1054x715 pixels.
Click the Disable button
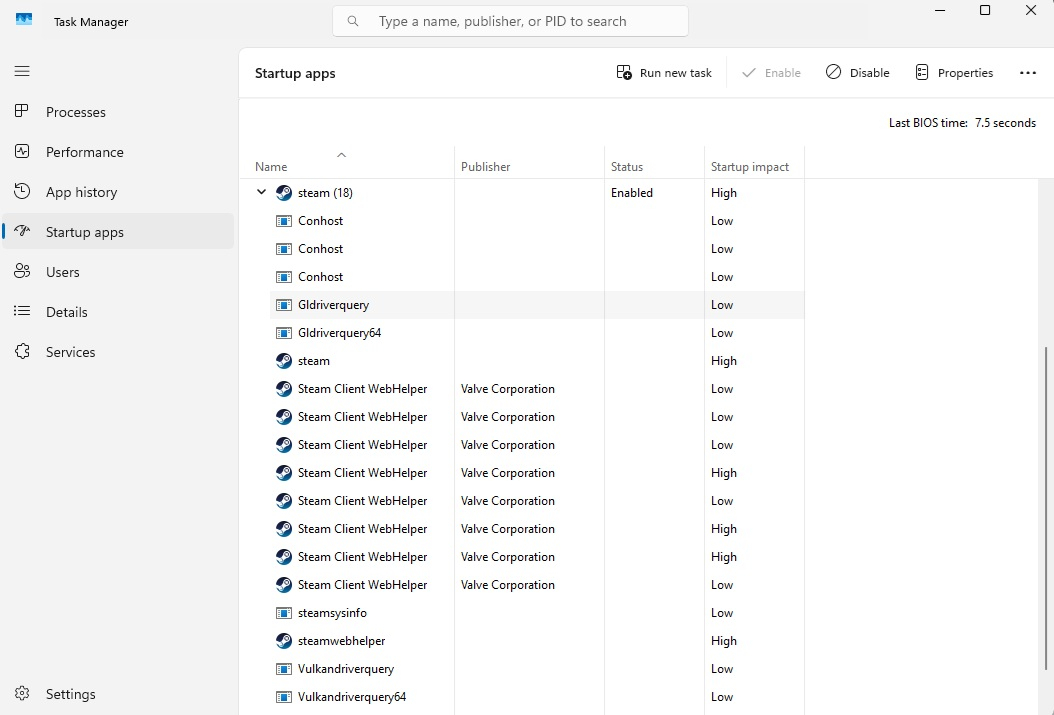tap(858, 73)
